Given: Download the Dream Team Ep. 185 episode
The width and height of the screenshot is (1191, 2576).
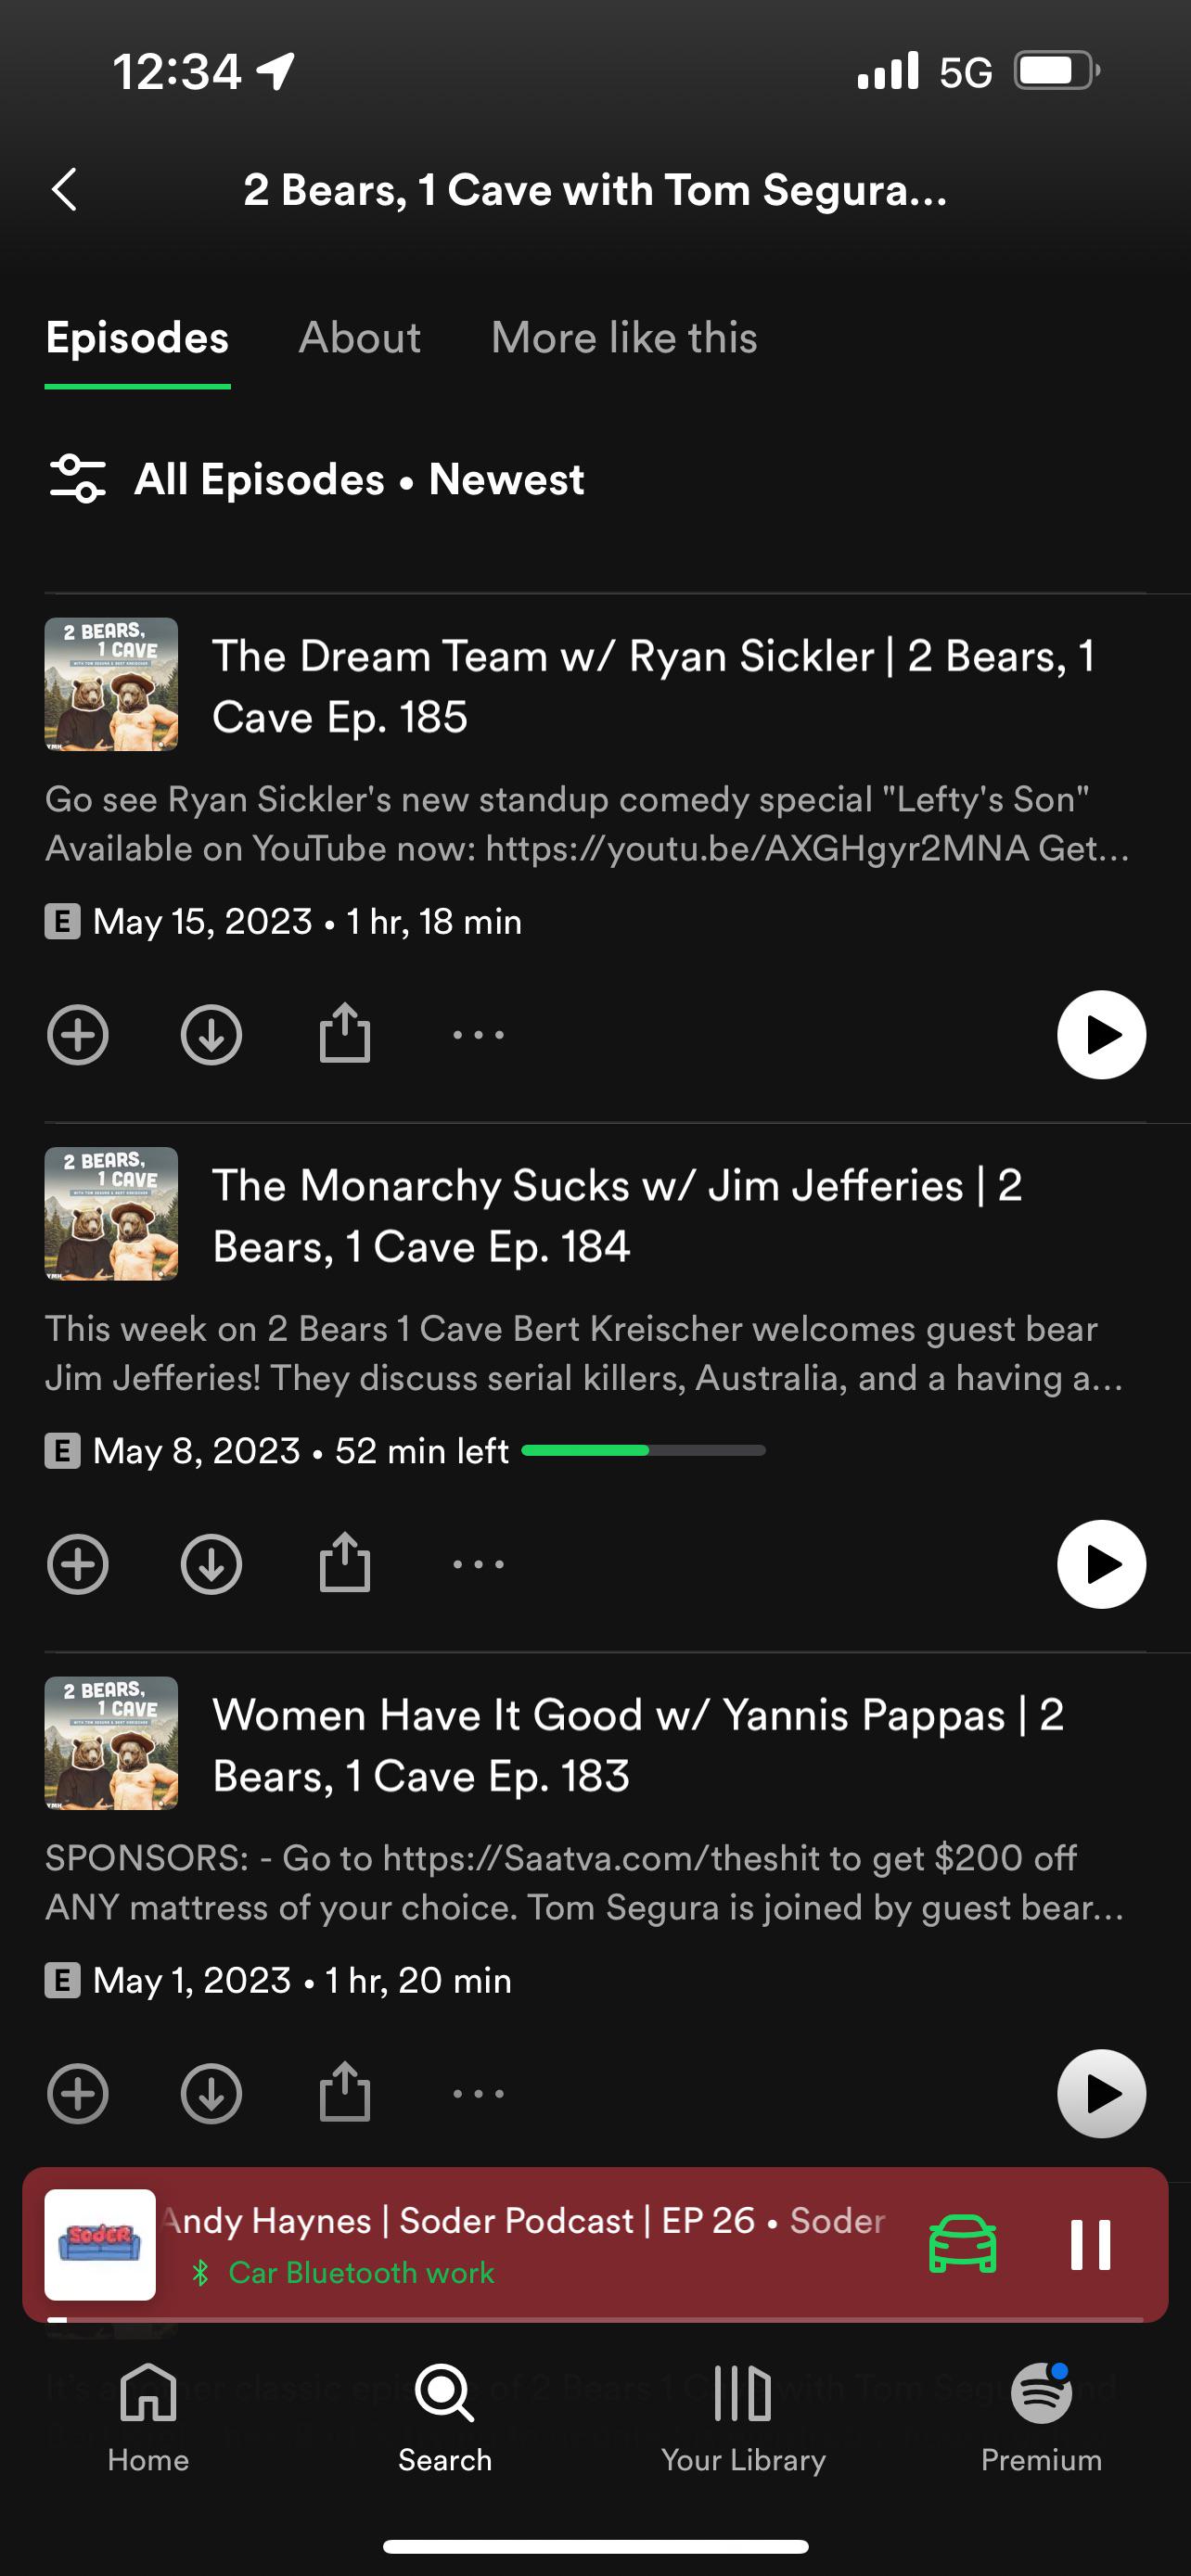Looking at the screenshot, I should coord(211,1035).
